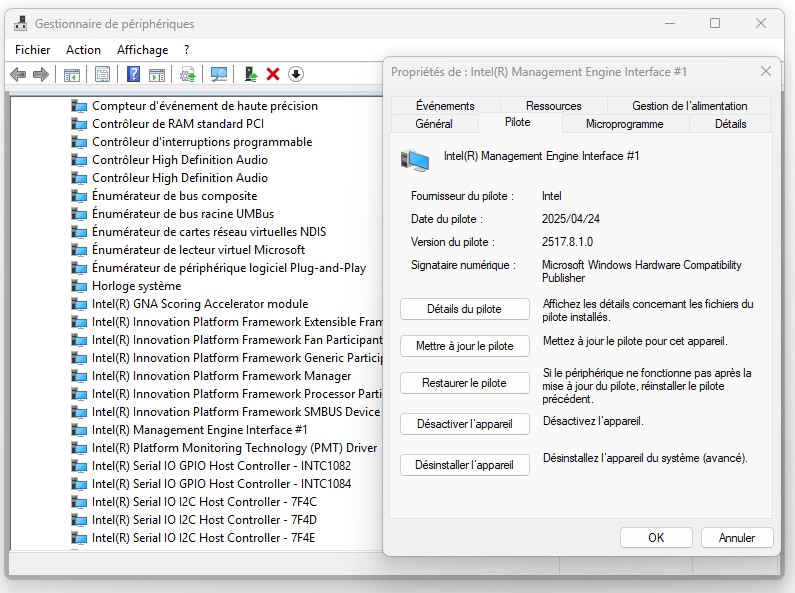The width and height of the screenshot is (795, 593).
Task: Click the black down-arrow disable device icon
Action: pos(296,74)
